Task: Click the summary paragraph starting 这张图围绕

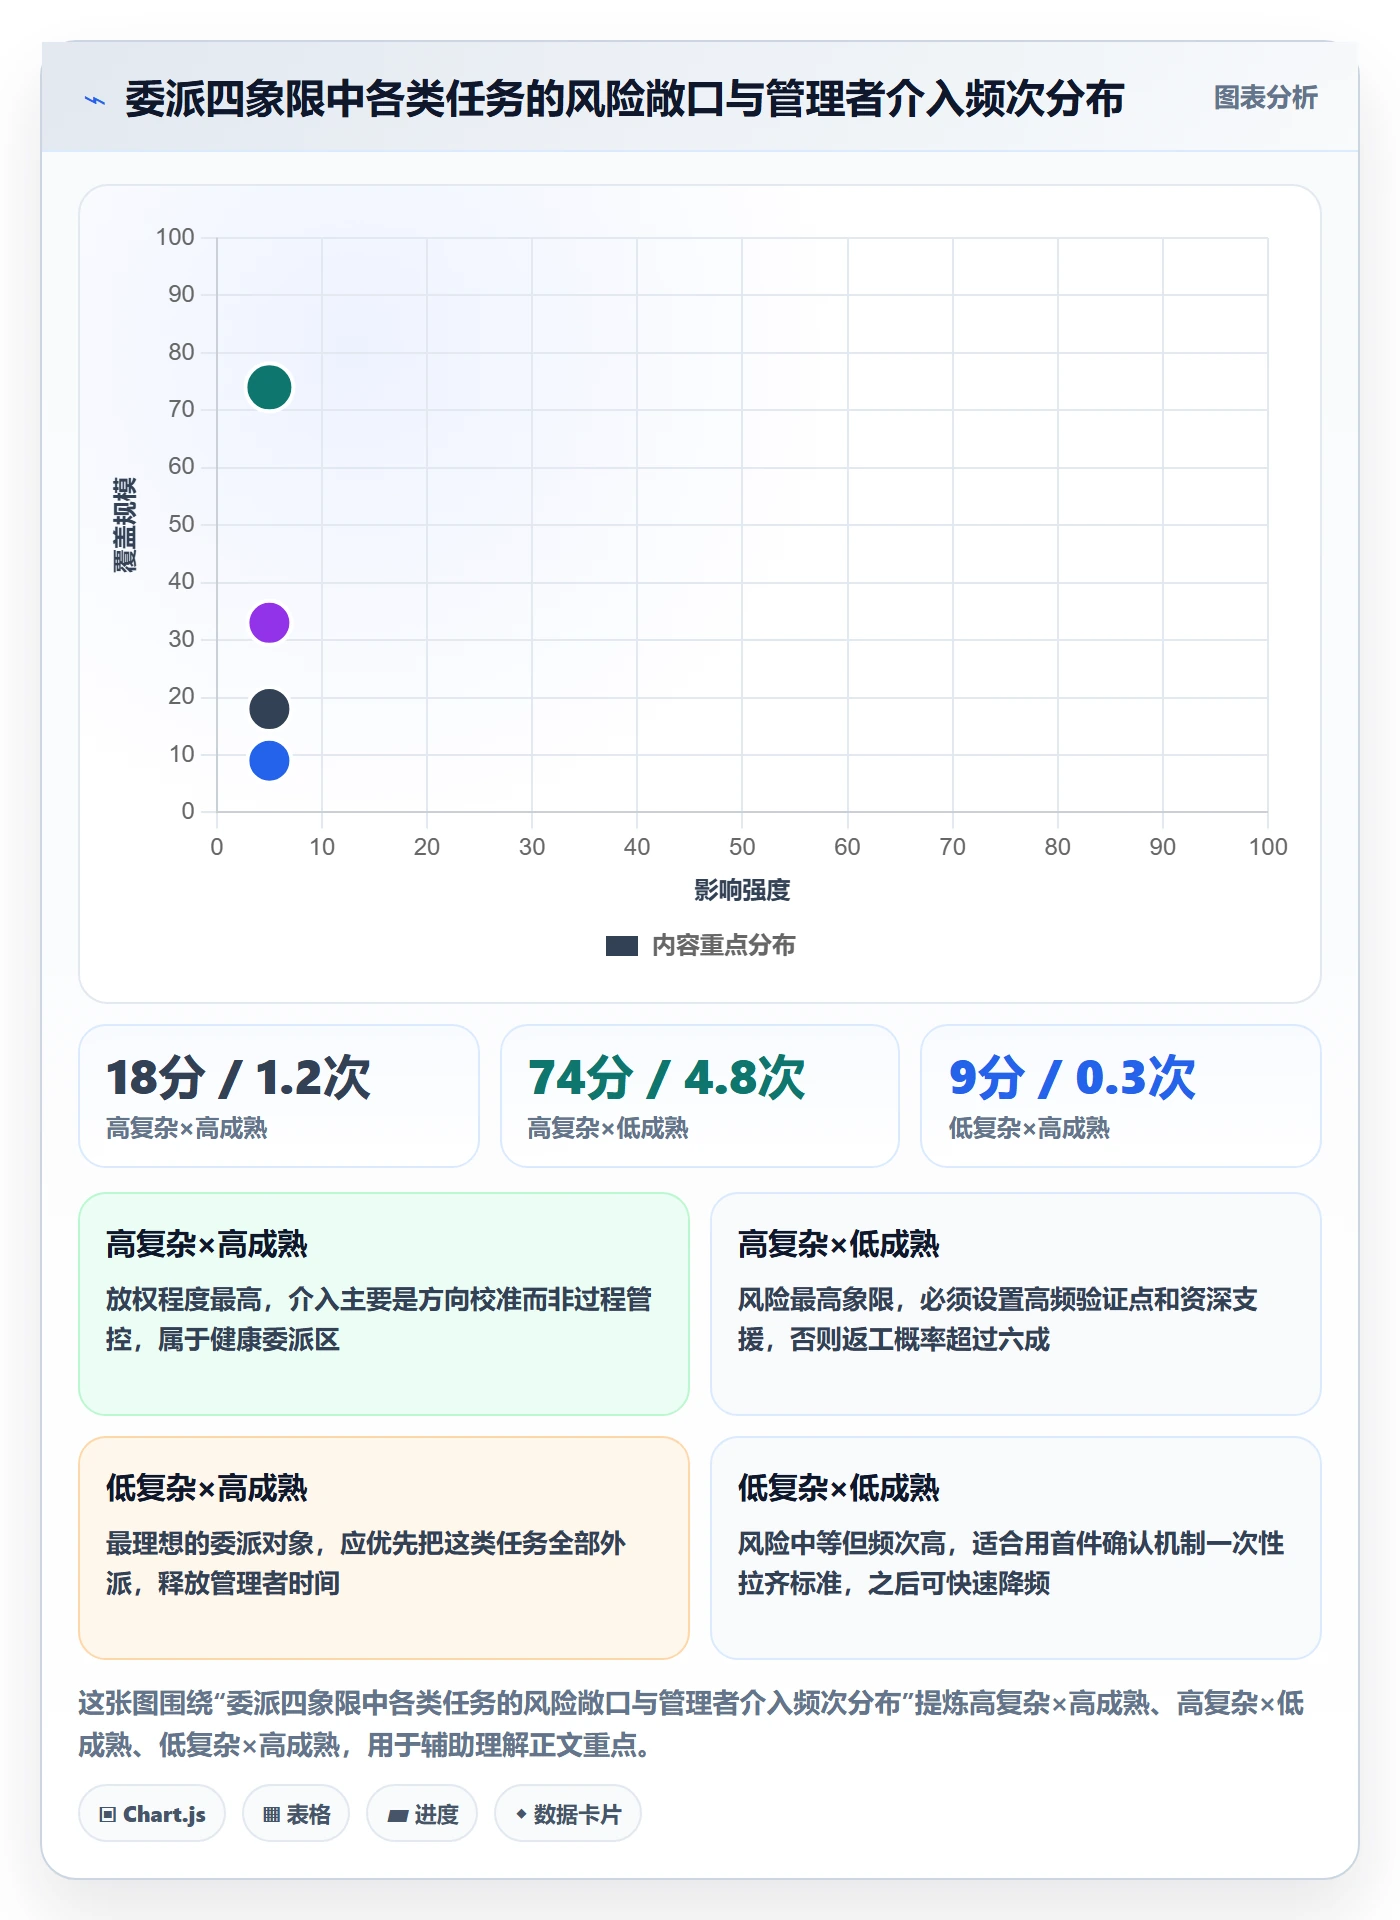Action: coord(691,1724)
